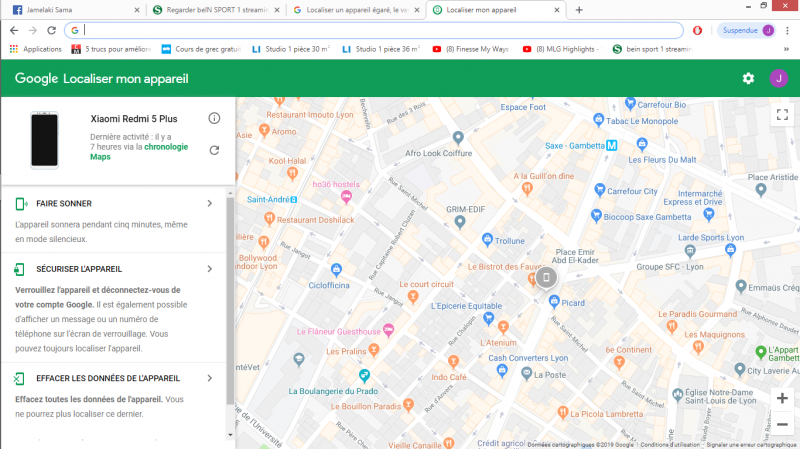Click the Xiaomi phone thumbnail image
800x449 pixels.
(x=44, y=140)
